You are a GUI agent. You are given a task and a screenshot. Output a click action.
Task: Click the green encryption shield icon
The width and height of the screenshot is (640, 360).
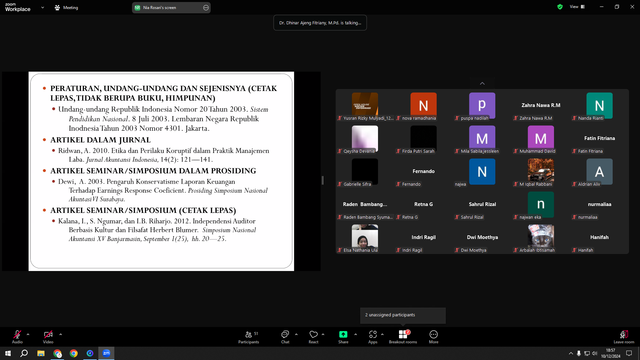point(560,7)
